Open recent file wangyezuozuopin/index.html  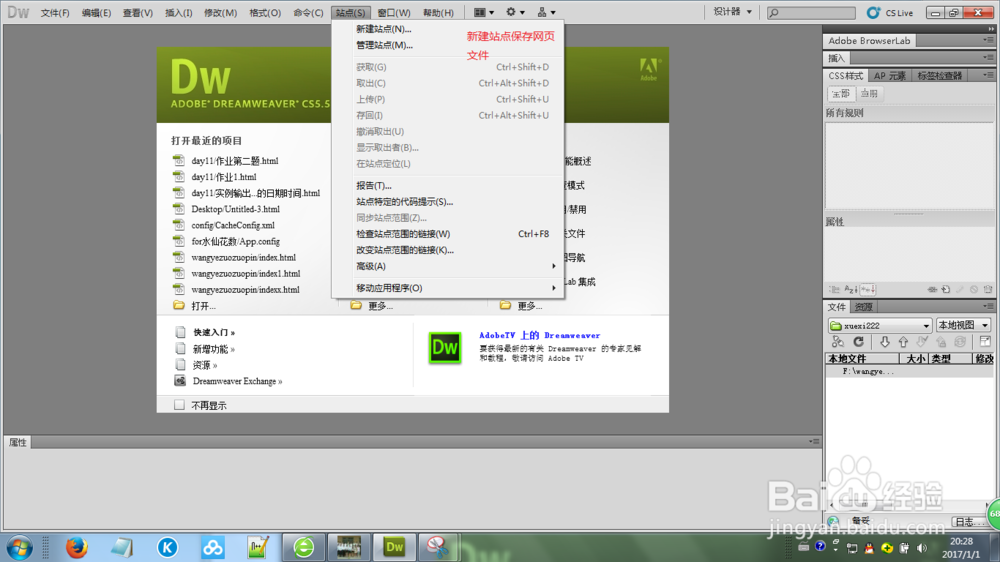pos(244,257)
